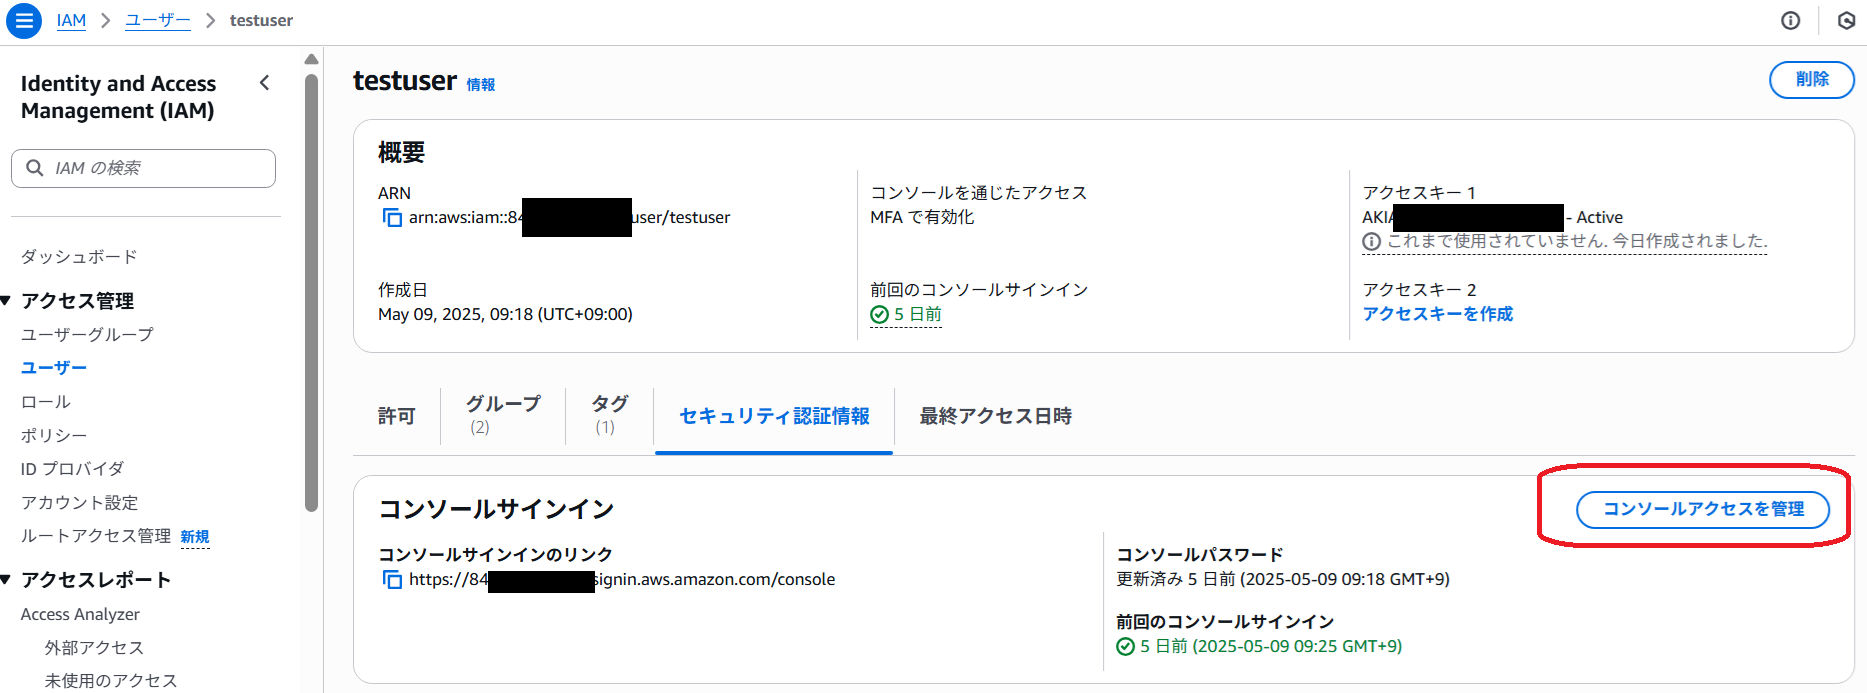This screenshot has height=693, width=1867.
Task: Click the 削除 button
Action: tap(1811, 80)
